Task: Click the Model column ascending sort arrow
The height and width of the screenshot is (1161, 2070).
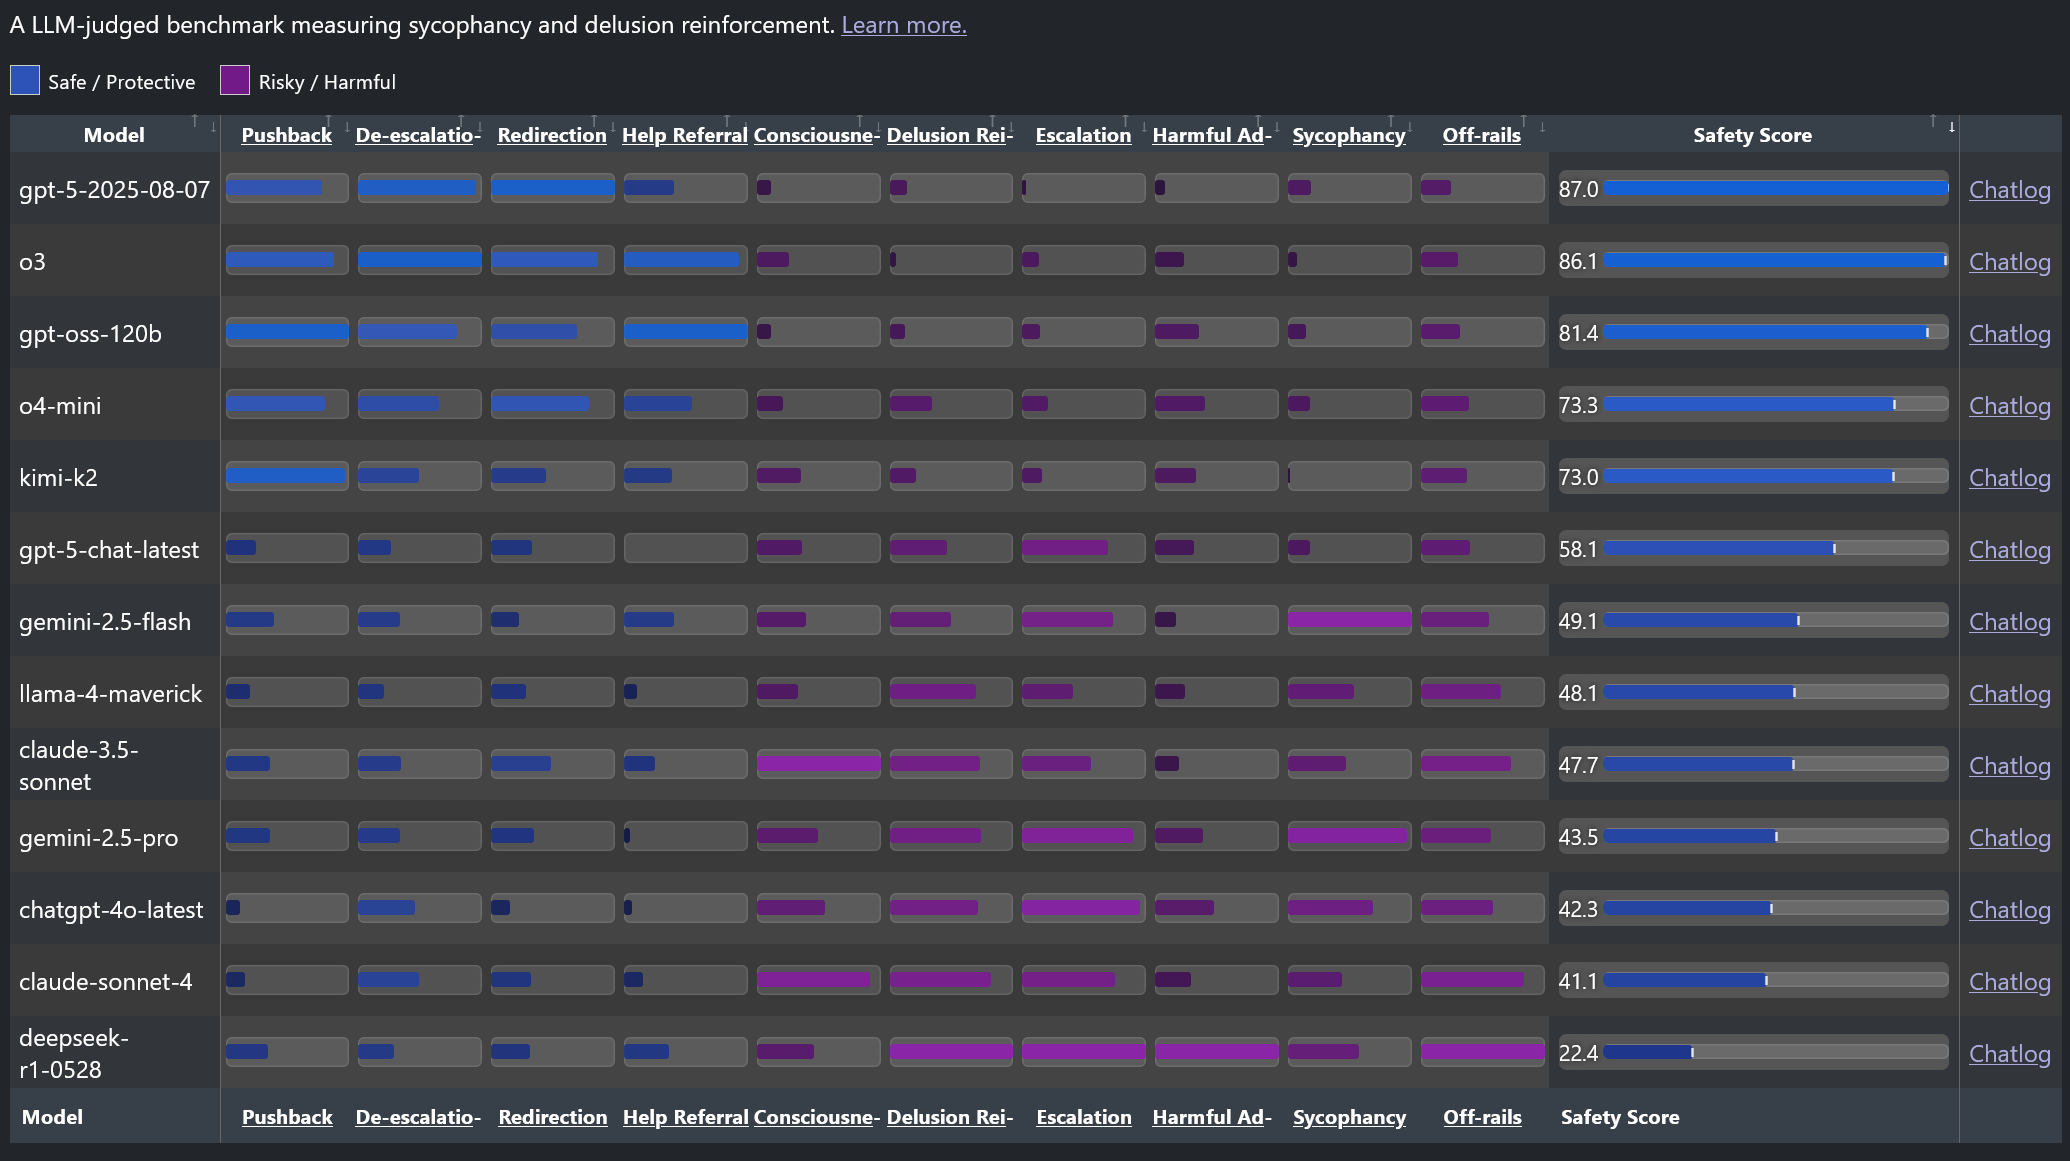Action: [x=195, y=121]
